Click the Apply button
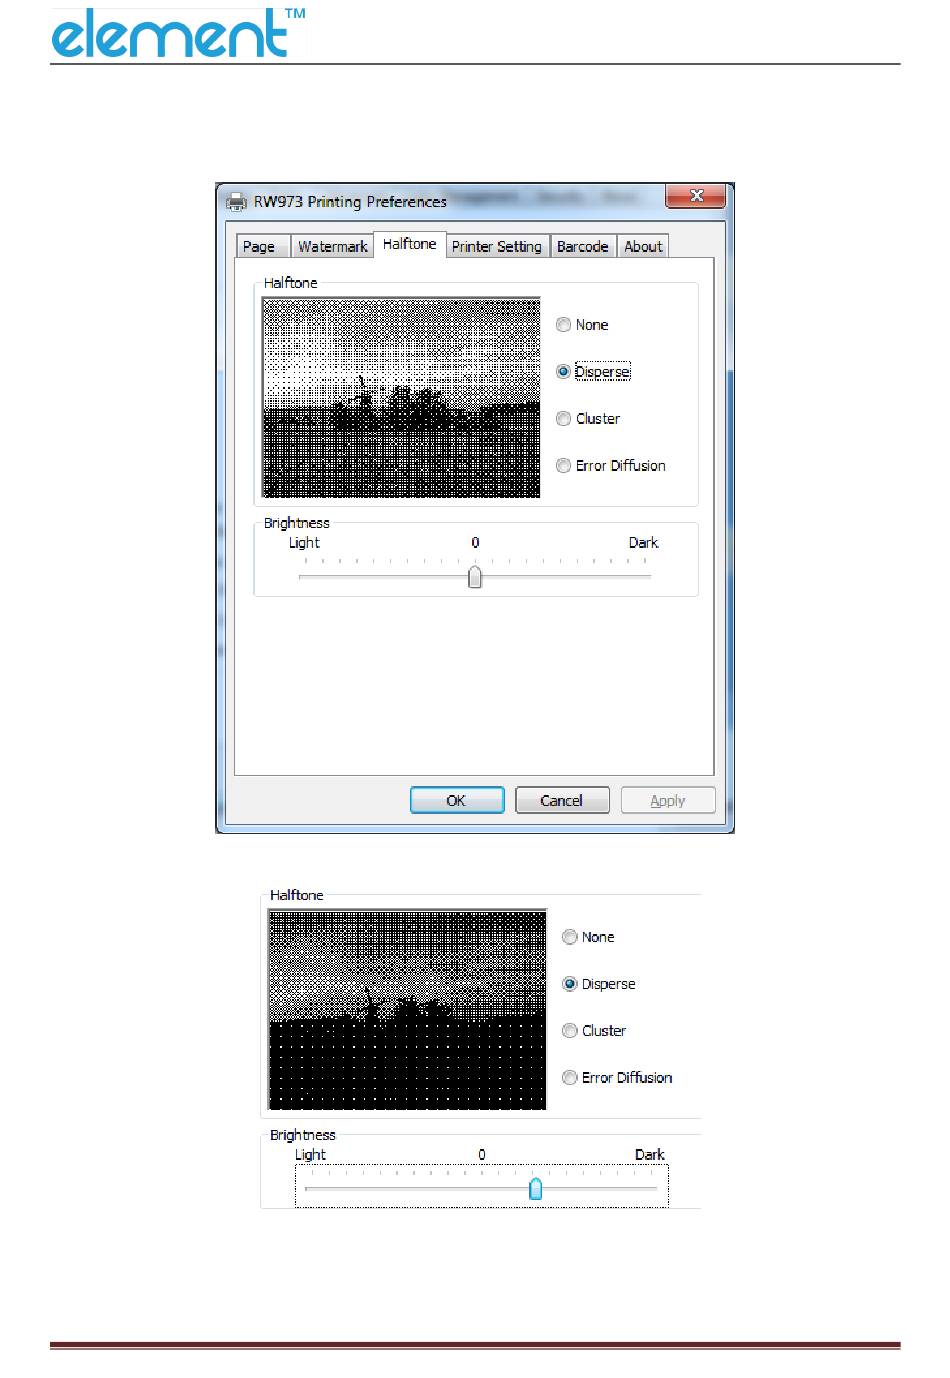 click(x=668, y=800)
